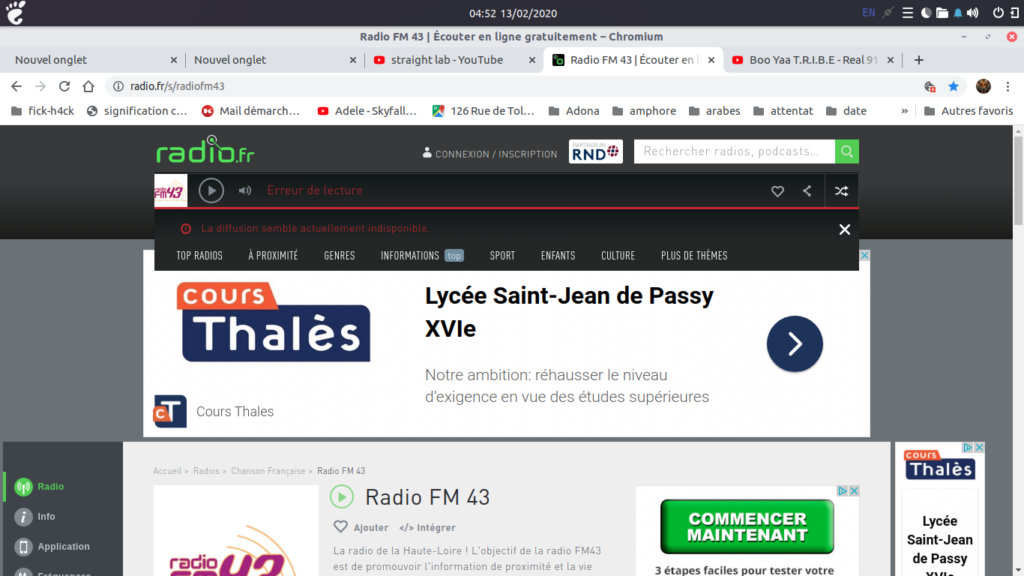
Task: Open the amphore bookmark folder
Action: 644,111
